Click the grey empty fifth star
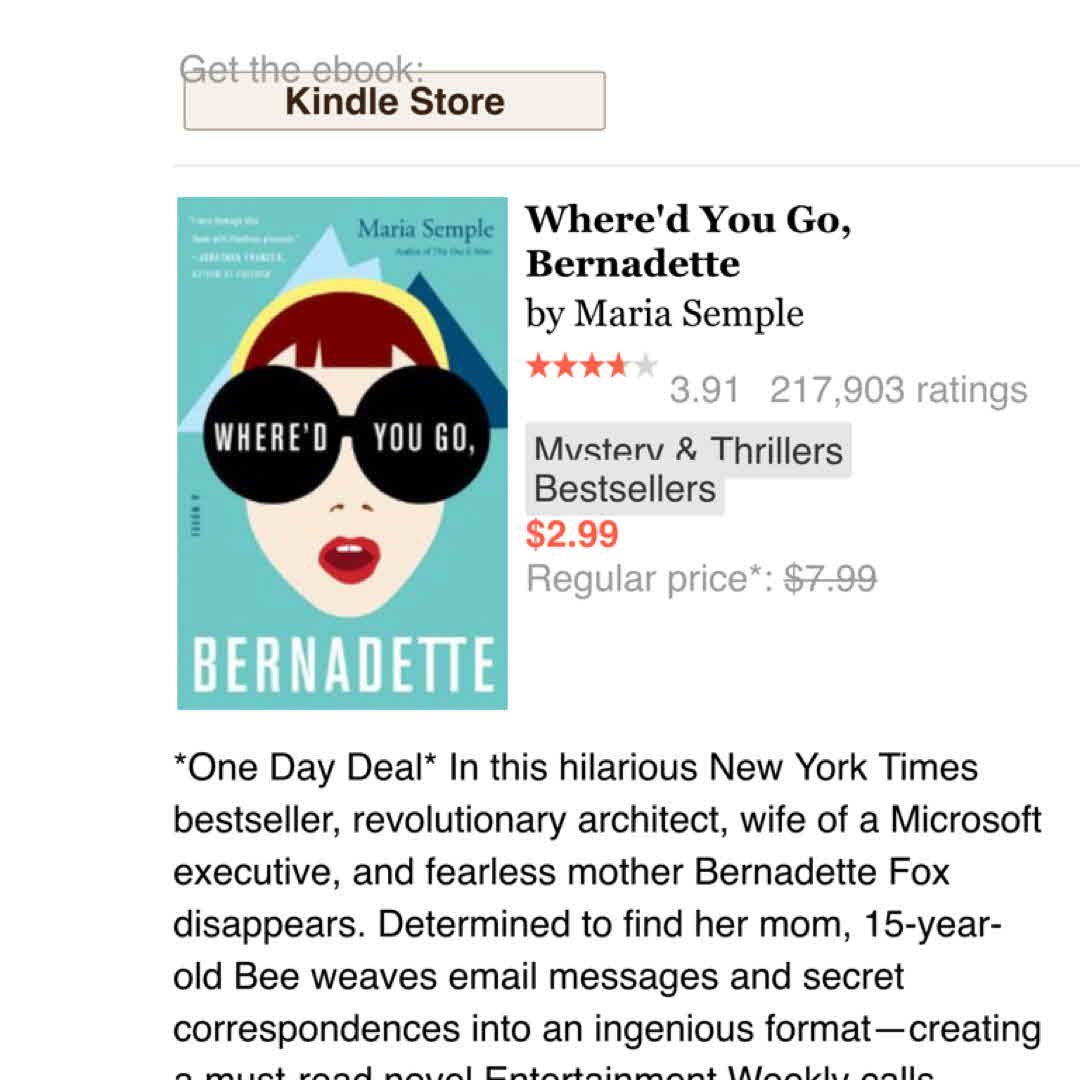The image size is (1080, 1080). (x=646, y=366)
